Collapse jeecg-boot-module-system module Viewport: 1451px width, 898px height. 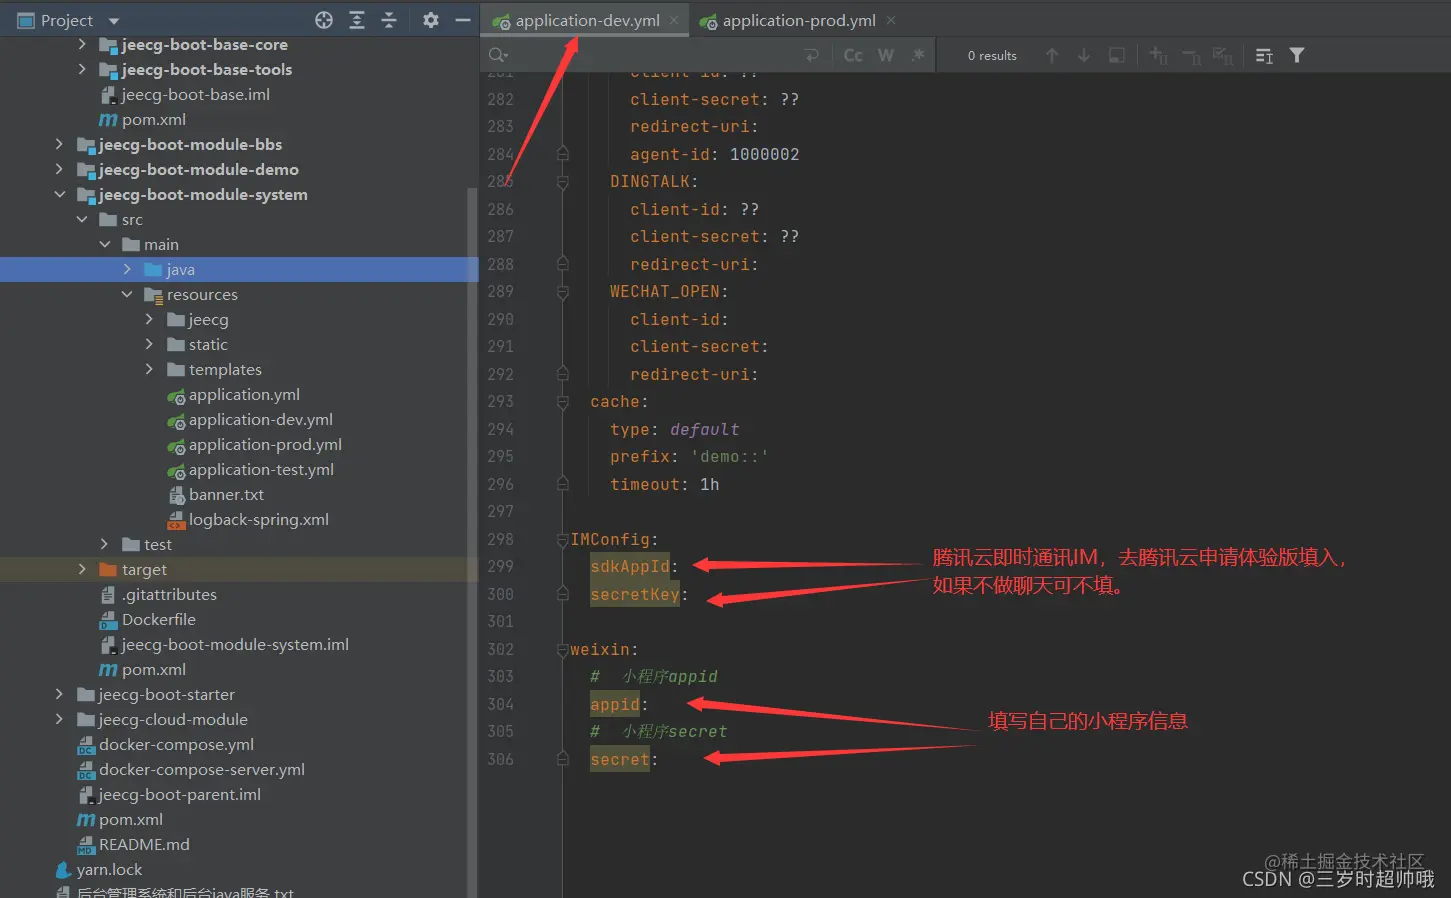[x=59, y=194]
